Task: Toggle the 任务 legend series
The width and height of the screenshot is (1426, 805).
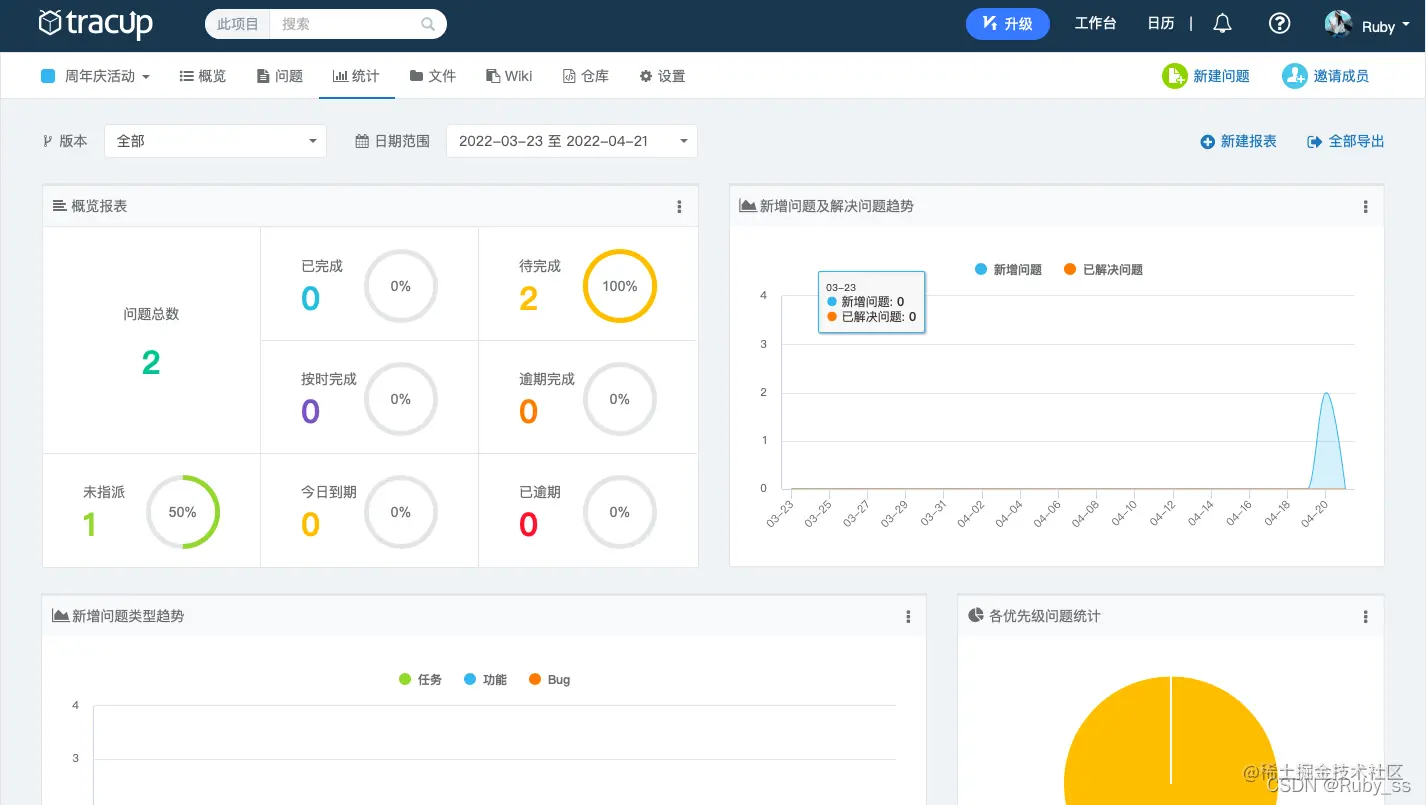Action: coord(420,679)
